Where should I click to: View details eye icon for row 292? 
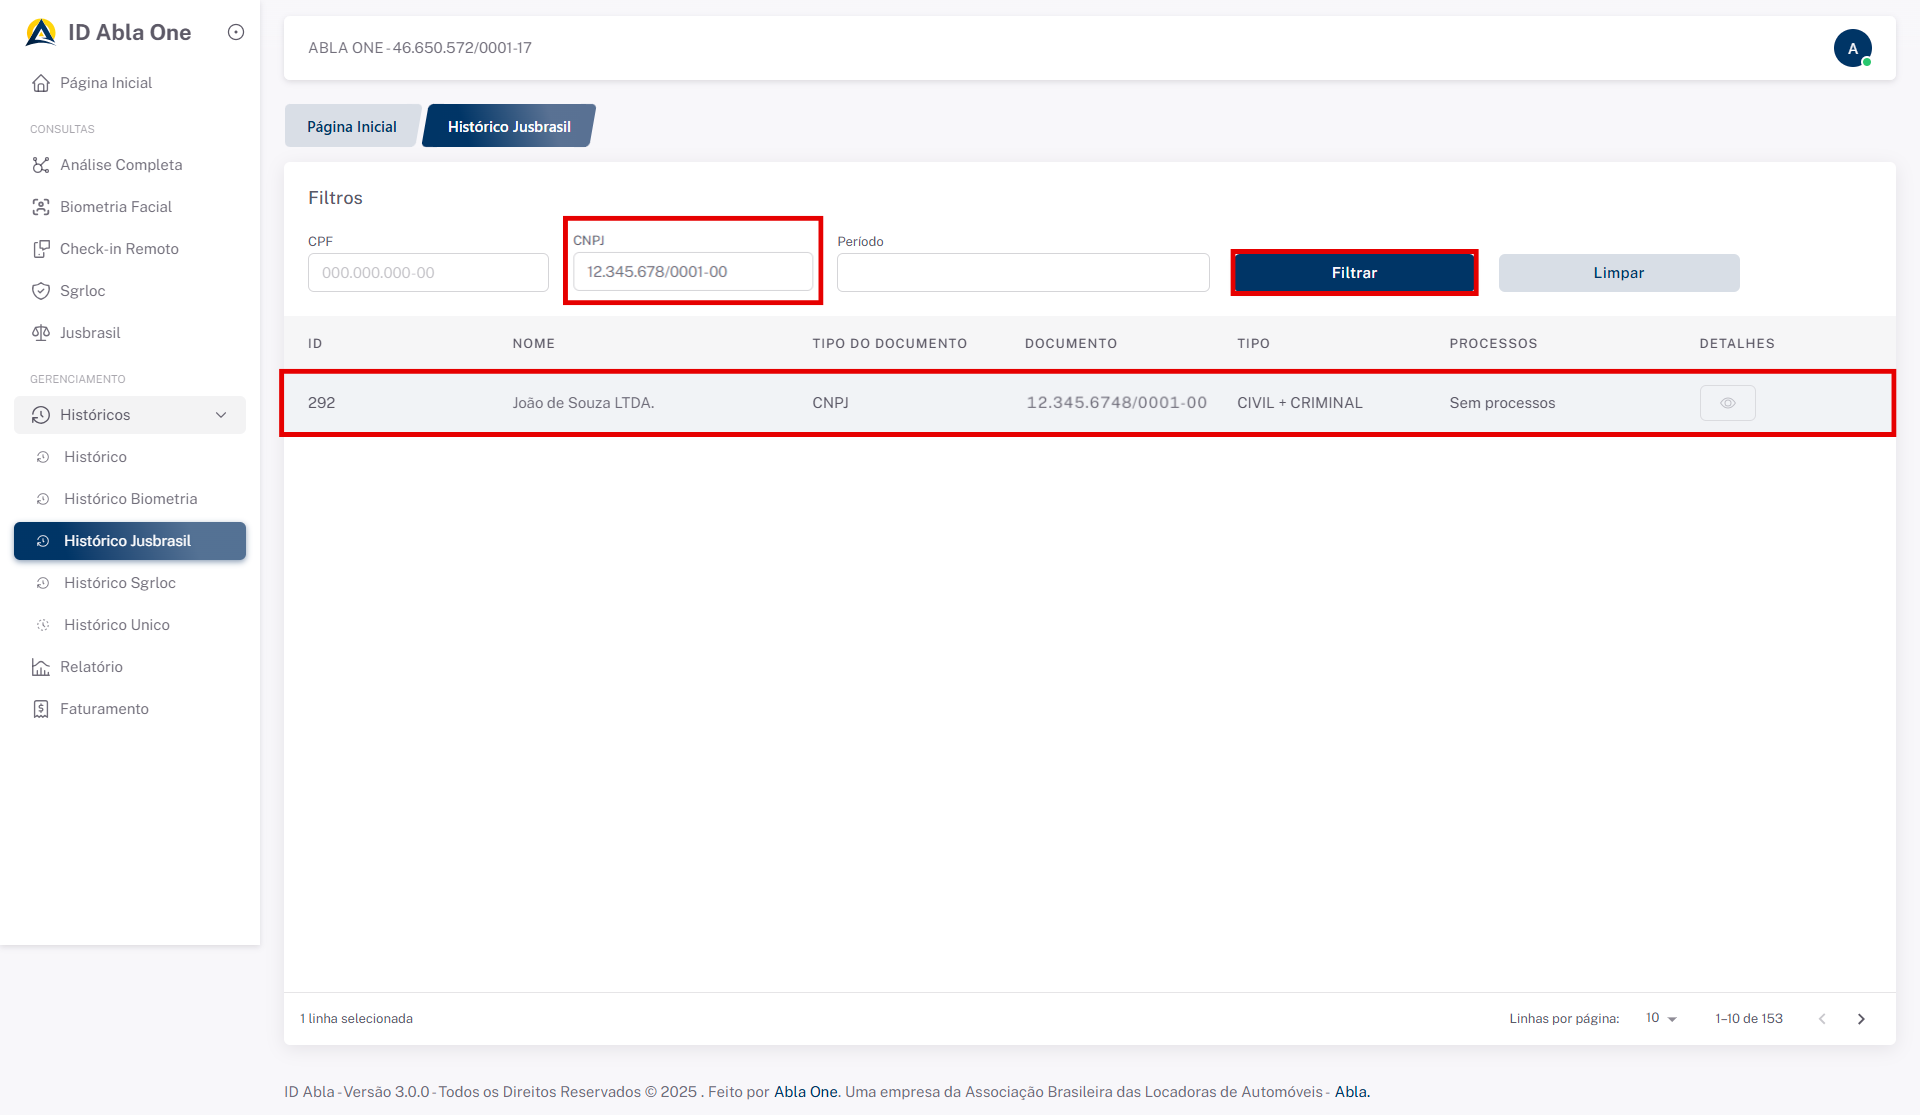point(1727,403)
